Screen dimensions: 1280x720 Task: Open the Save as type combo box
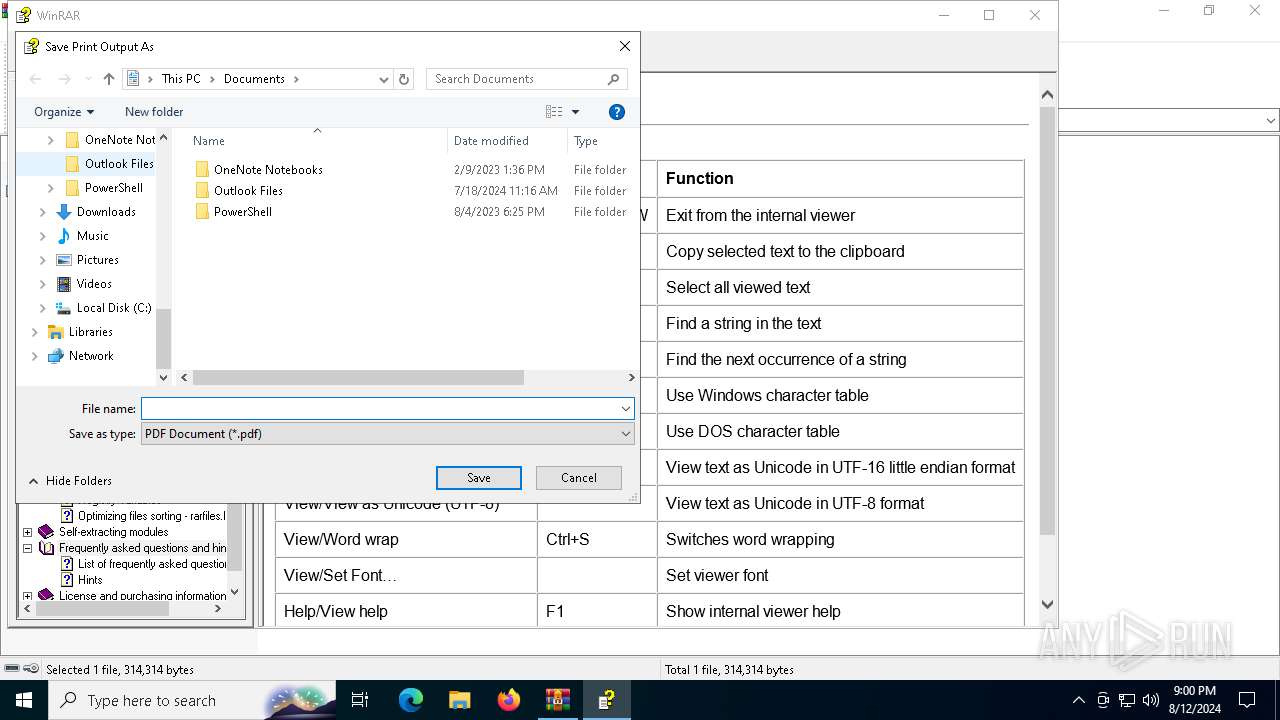(x=387, y=434)
